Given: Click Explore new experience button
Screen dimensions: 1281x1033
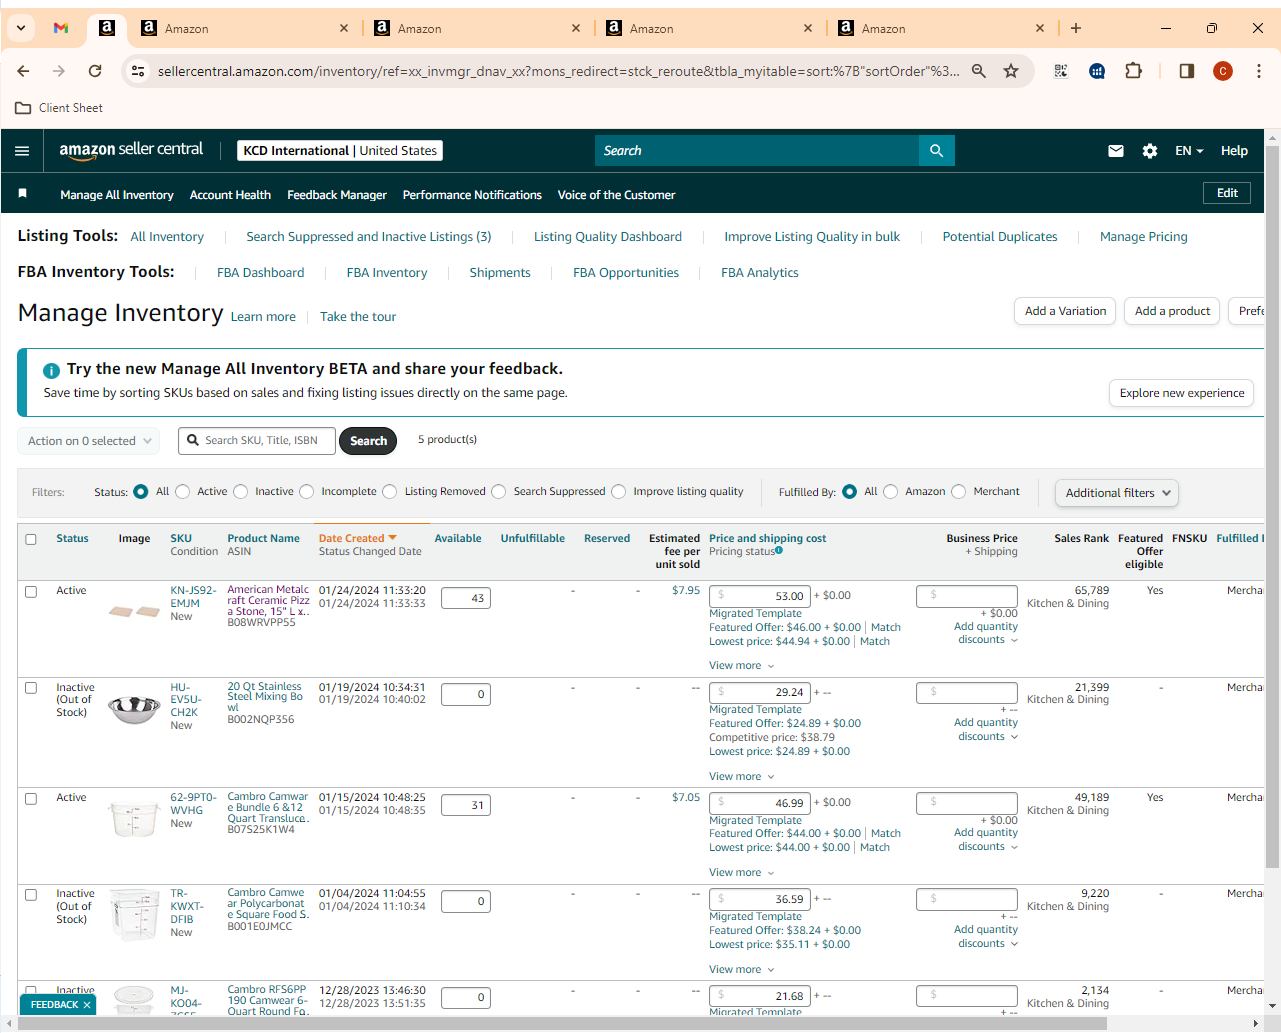Looking at the screenshot, I should point(1182,393).
